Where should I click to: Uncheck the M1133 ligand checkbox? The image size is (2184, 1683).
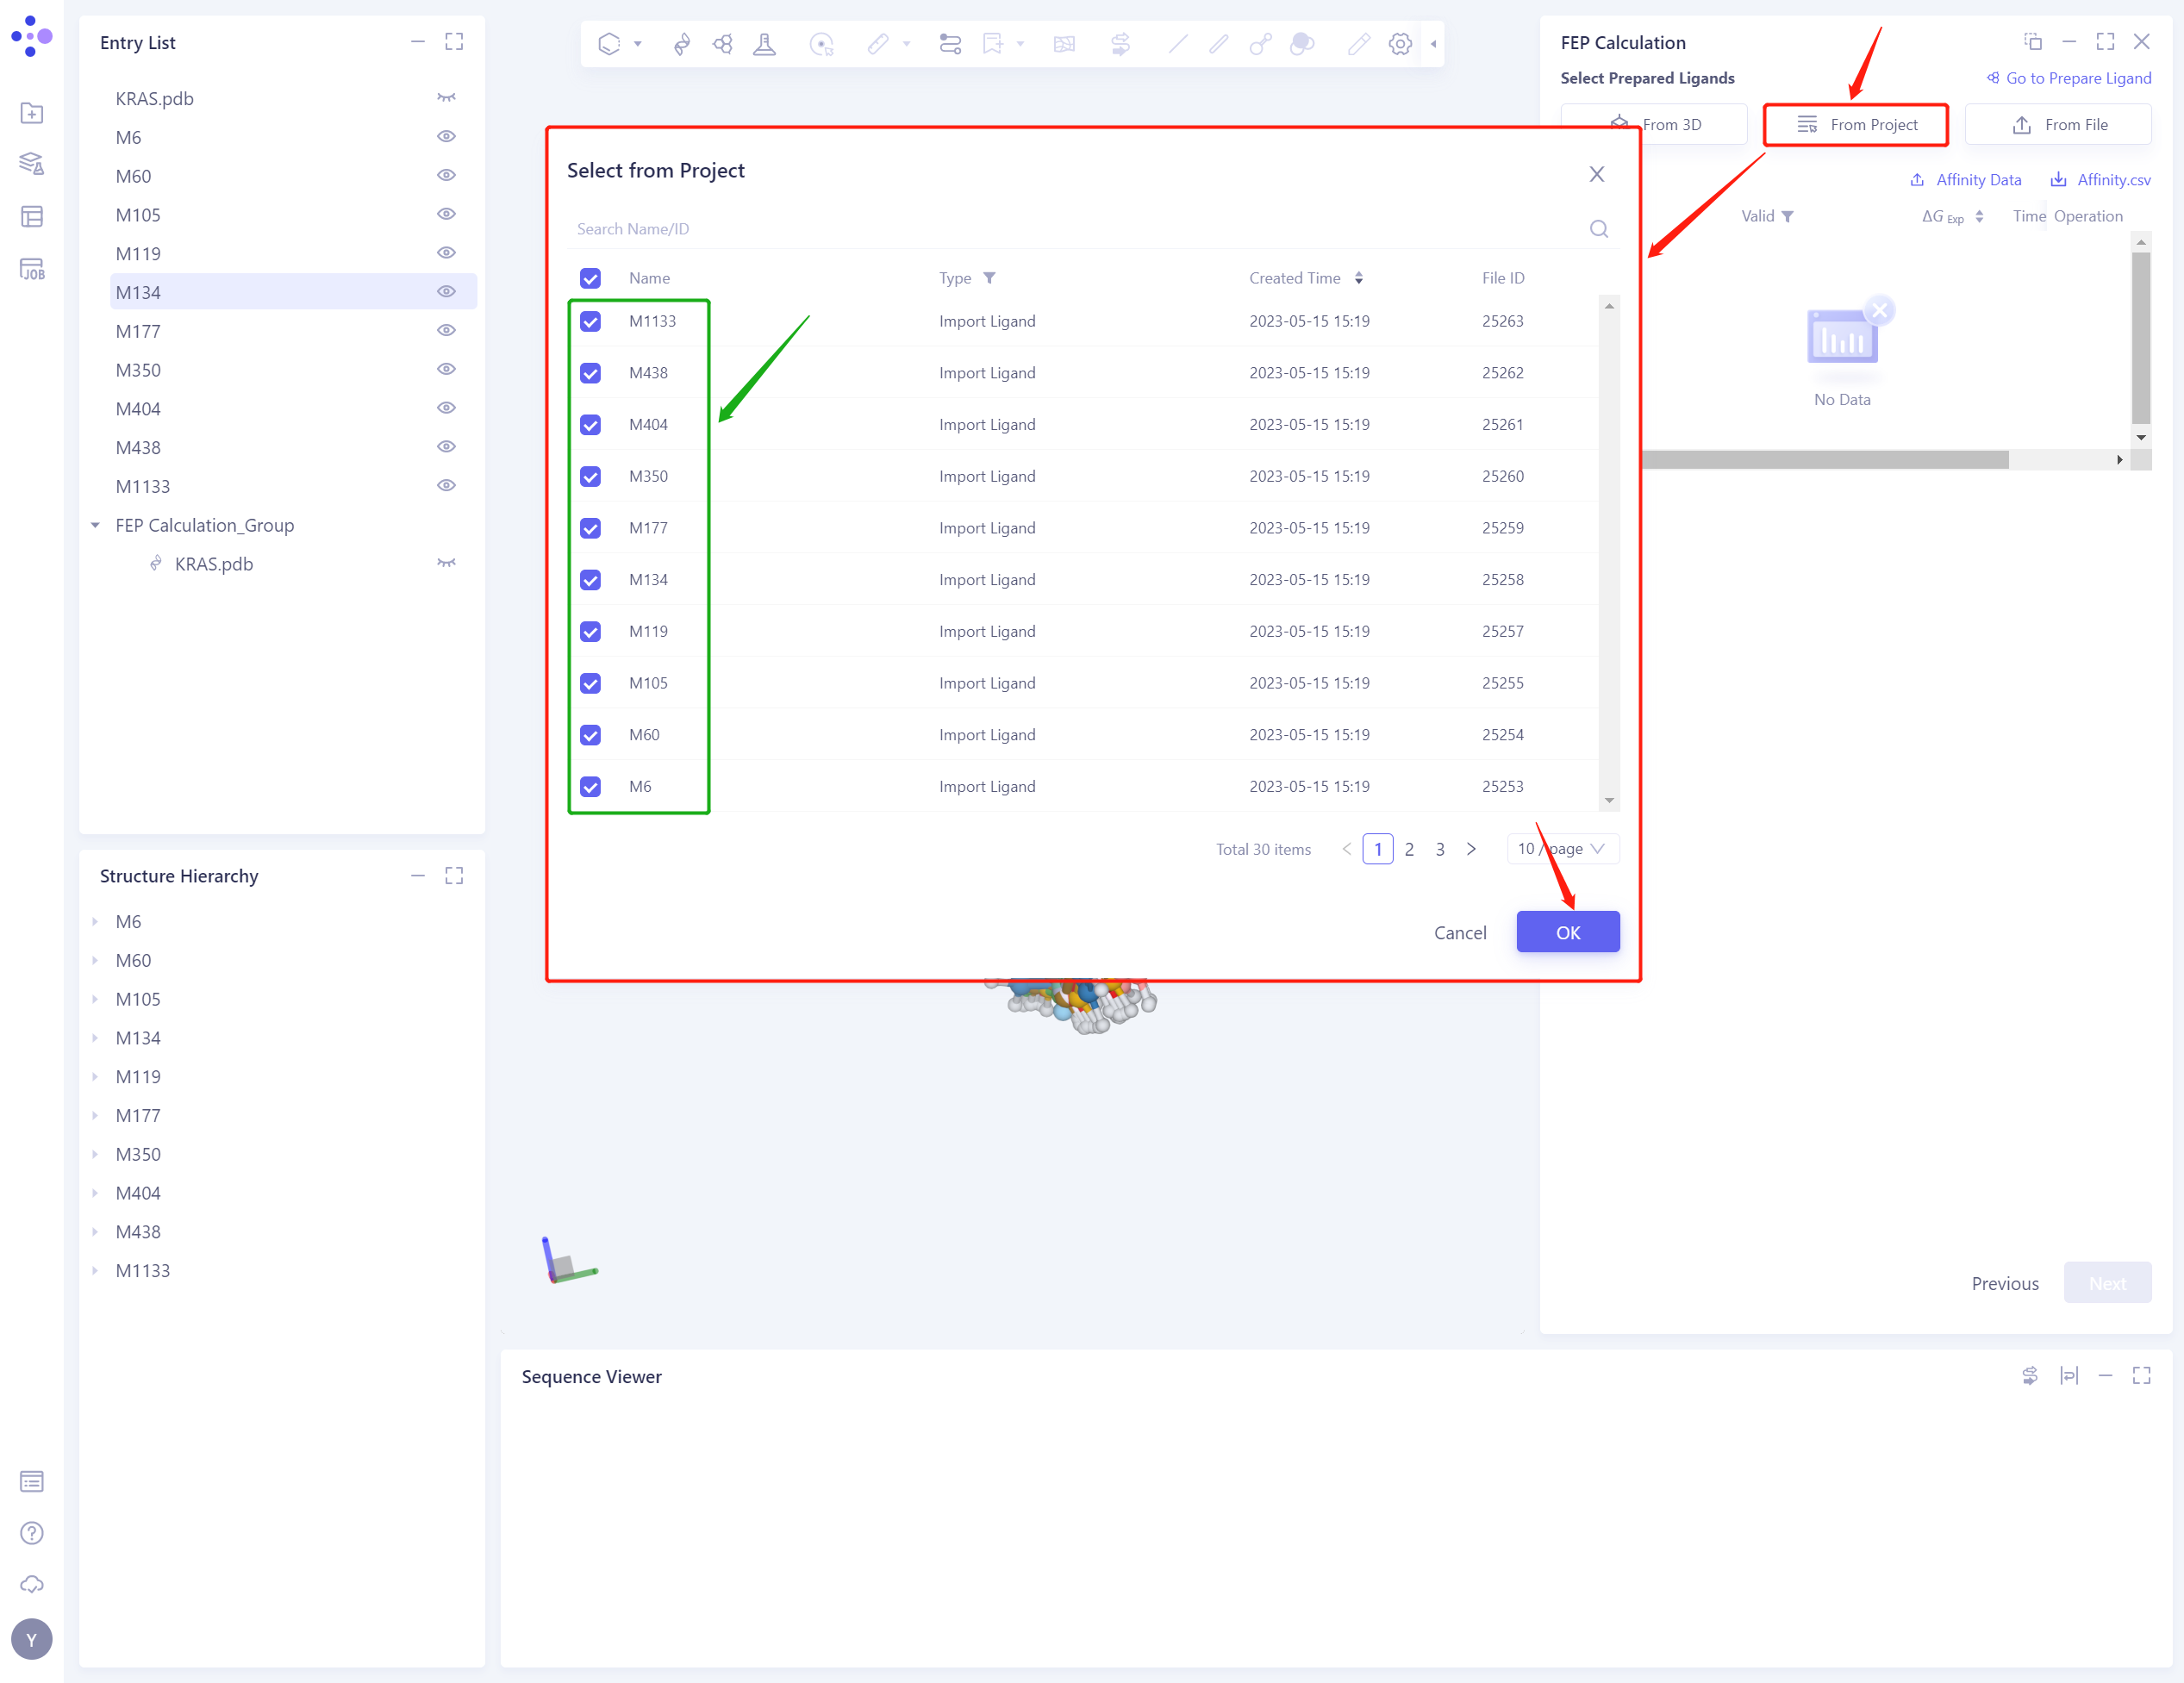[590, 322]
